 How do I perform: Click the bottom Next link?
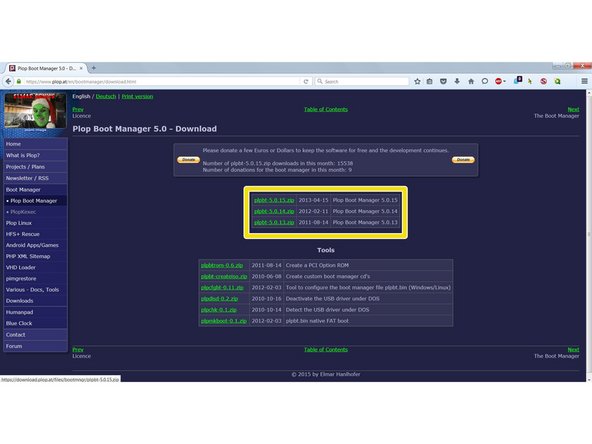coord(573,350)
